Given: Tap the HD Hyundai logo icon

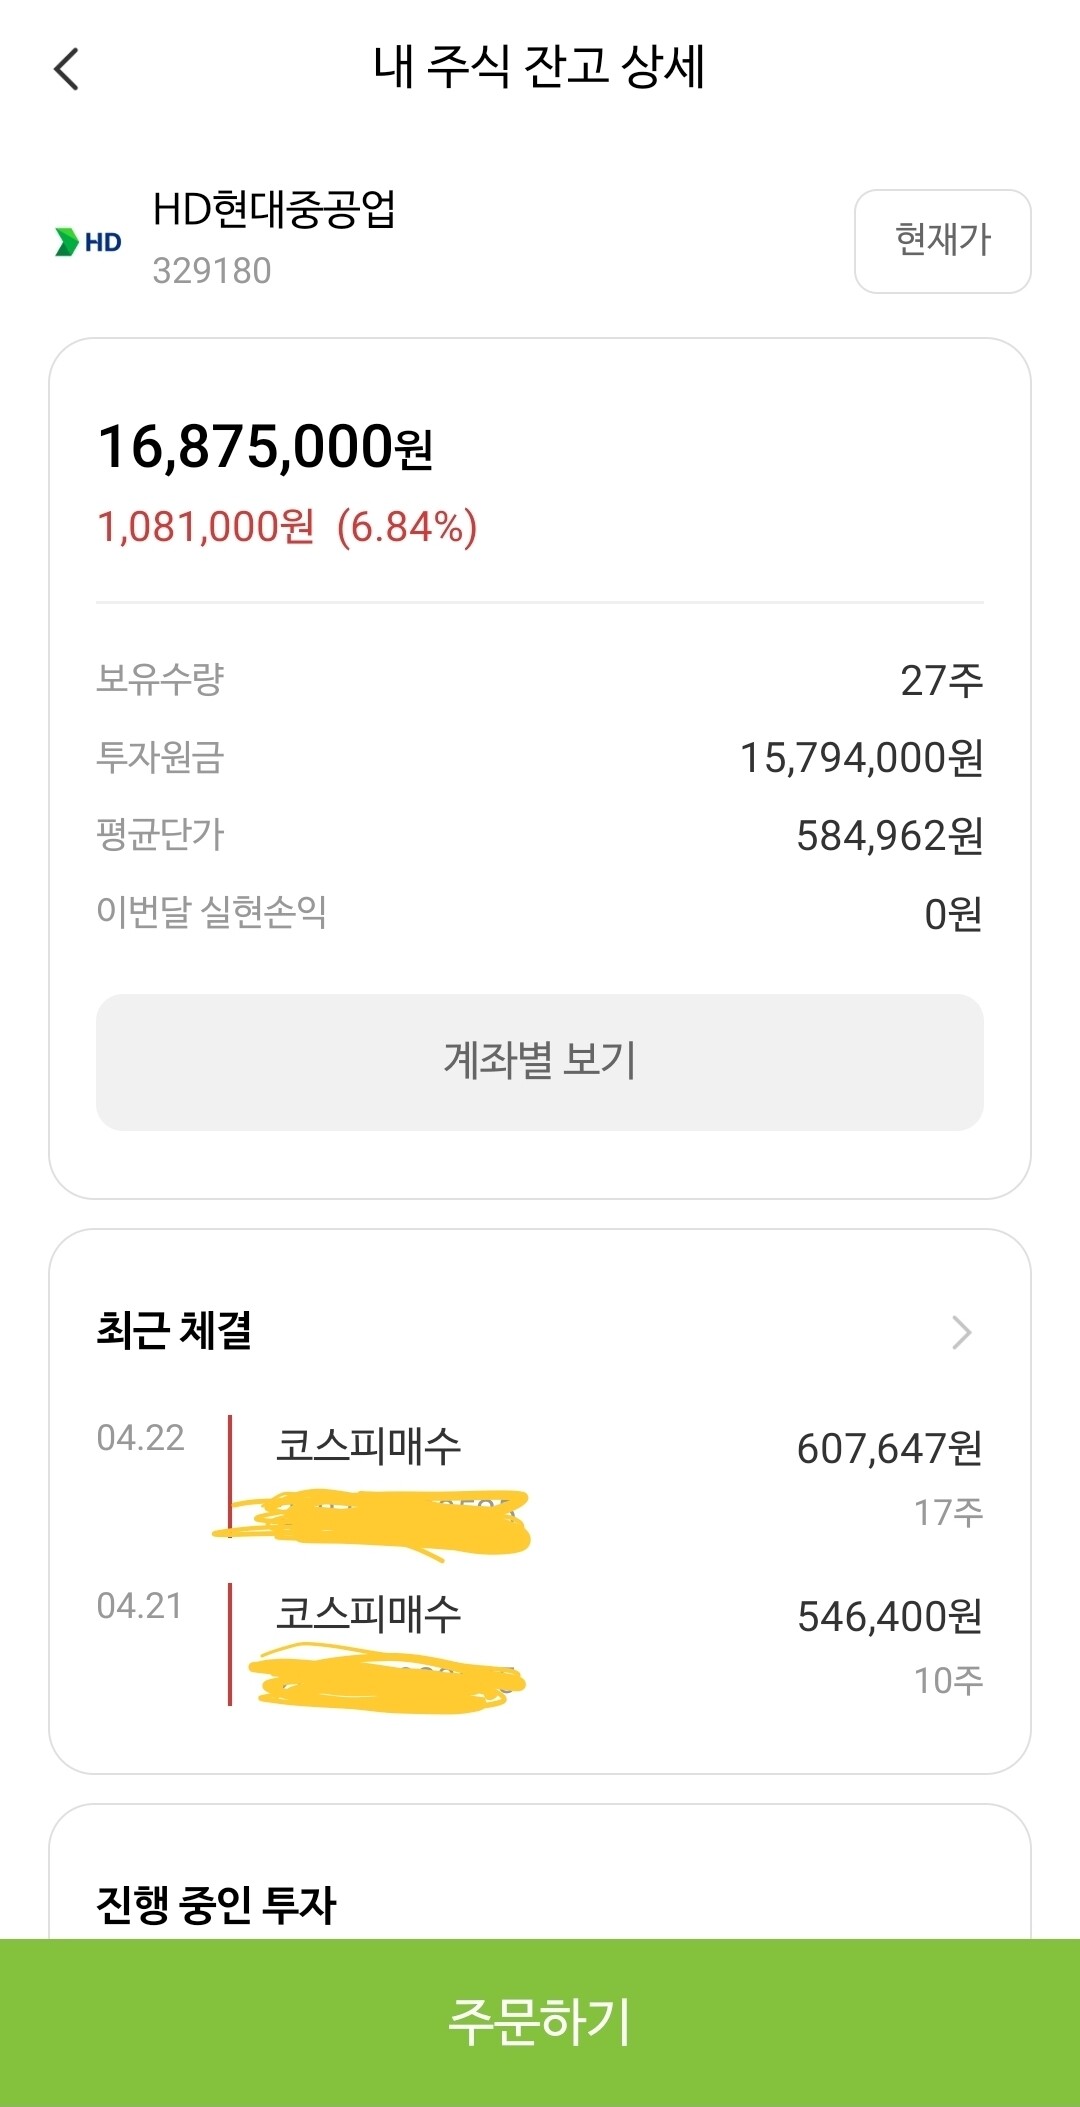Looking at the screenshot, I should [x=88, y=242].
